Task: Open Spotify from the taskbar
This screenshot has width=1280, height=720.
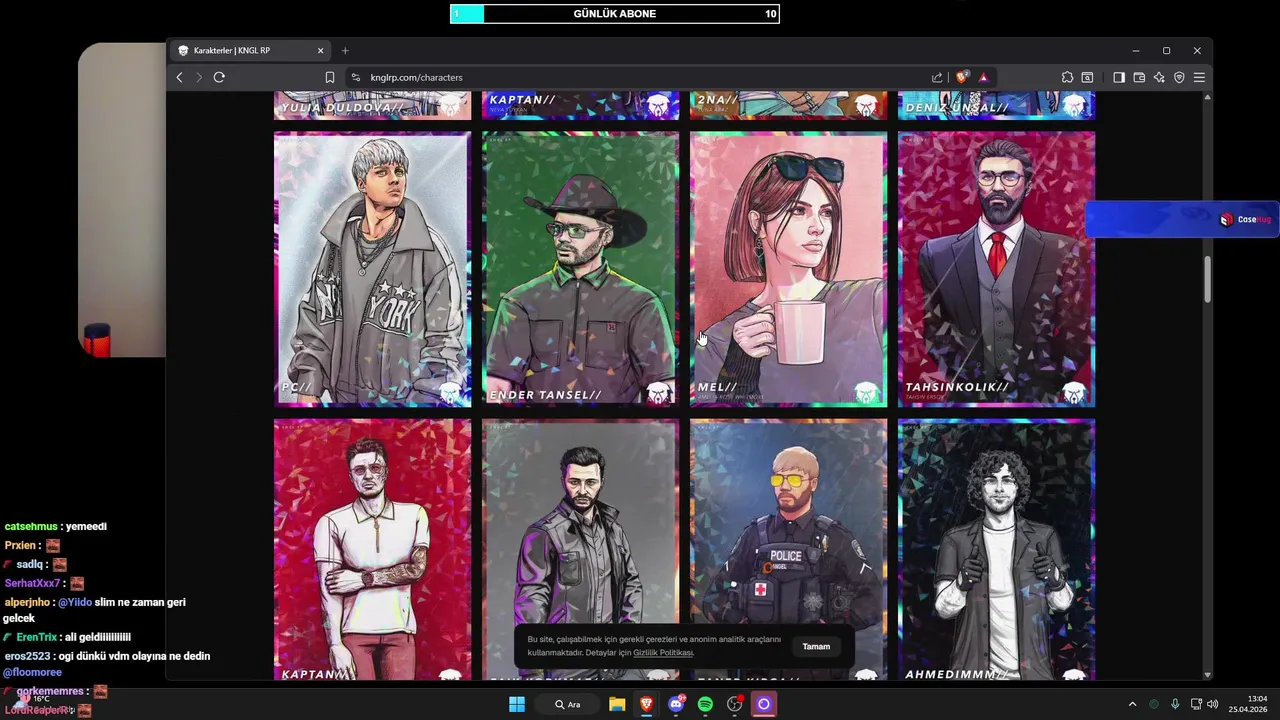Action: 705,704
